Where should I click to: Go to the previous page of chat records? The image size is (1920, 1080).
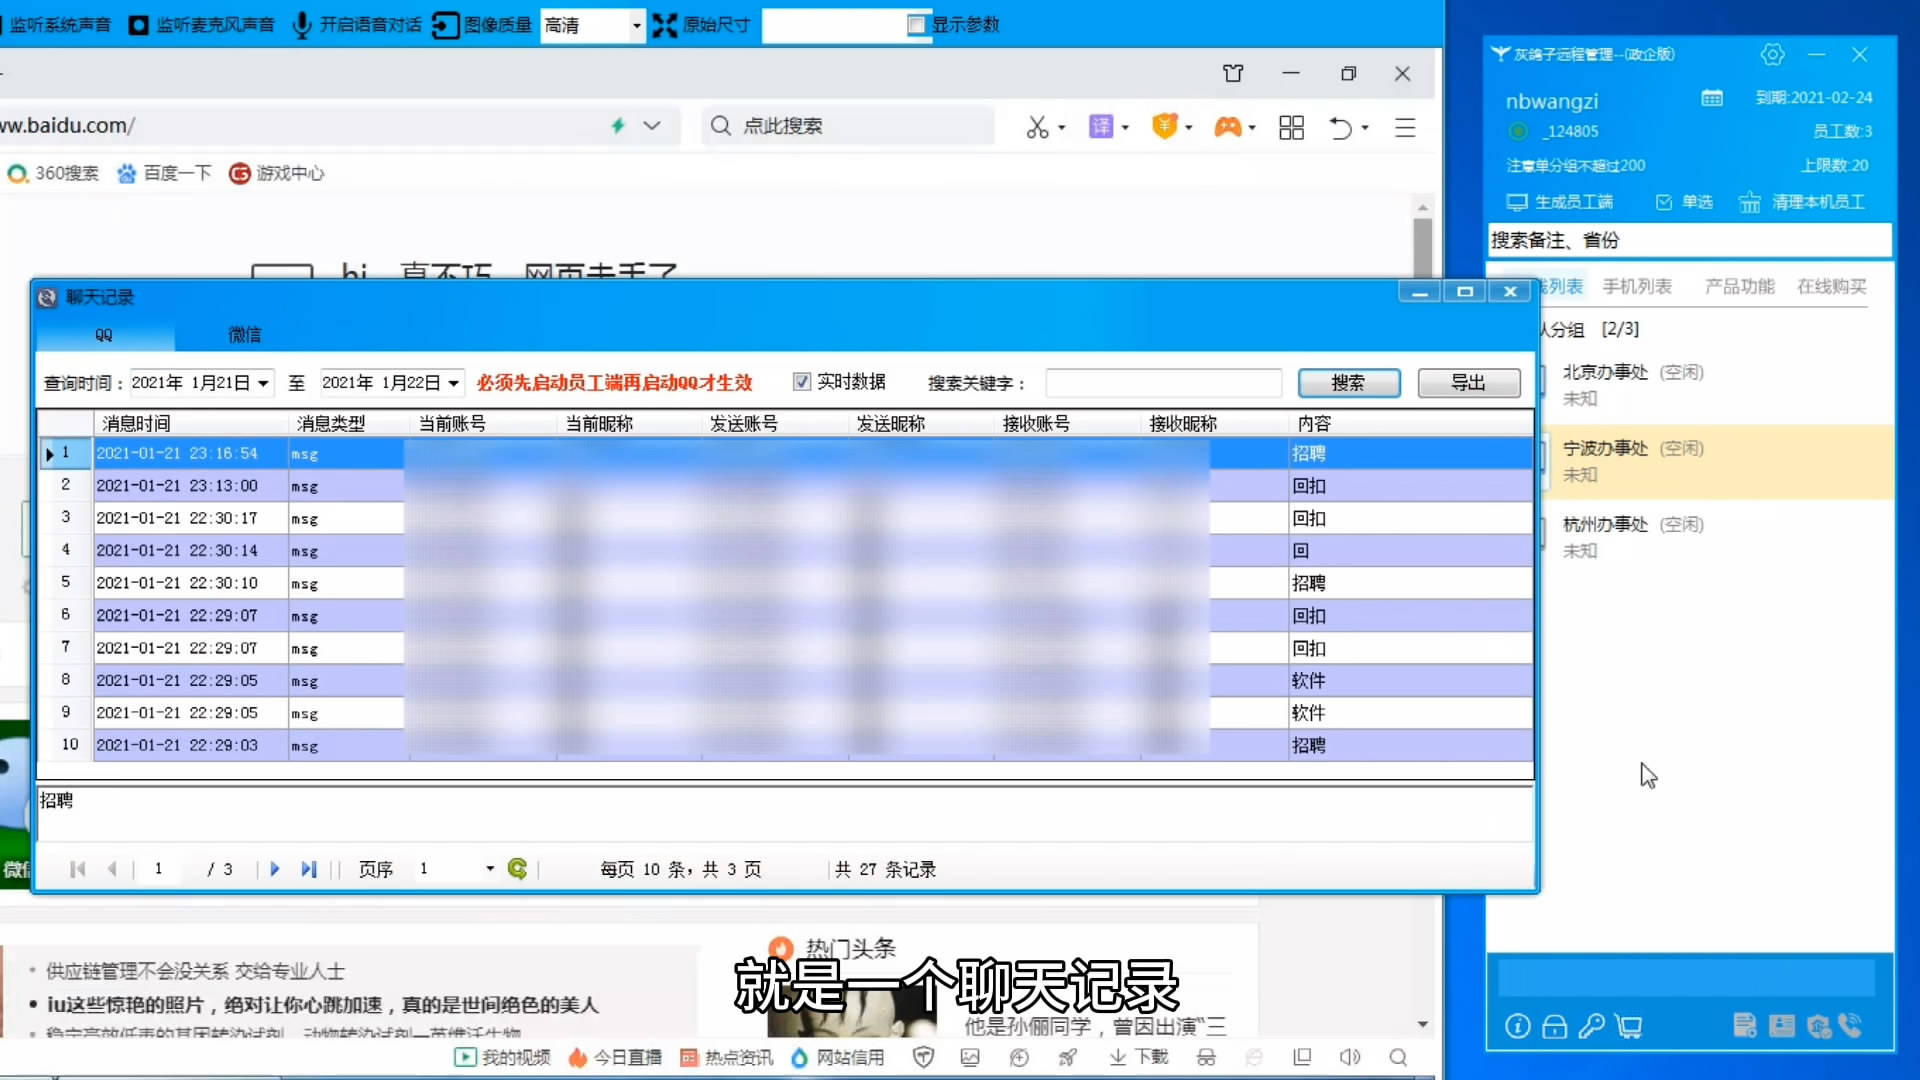coord(112,869)
